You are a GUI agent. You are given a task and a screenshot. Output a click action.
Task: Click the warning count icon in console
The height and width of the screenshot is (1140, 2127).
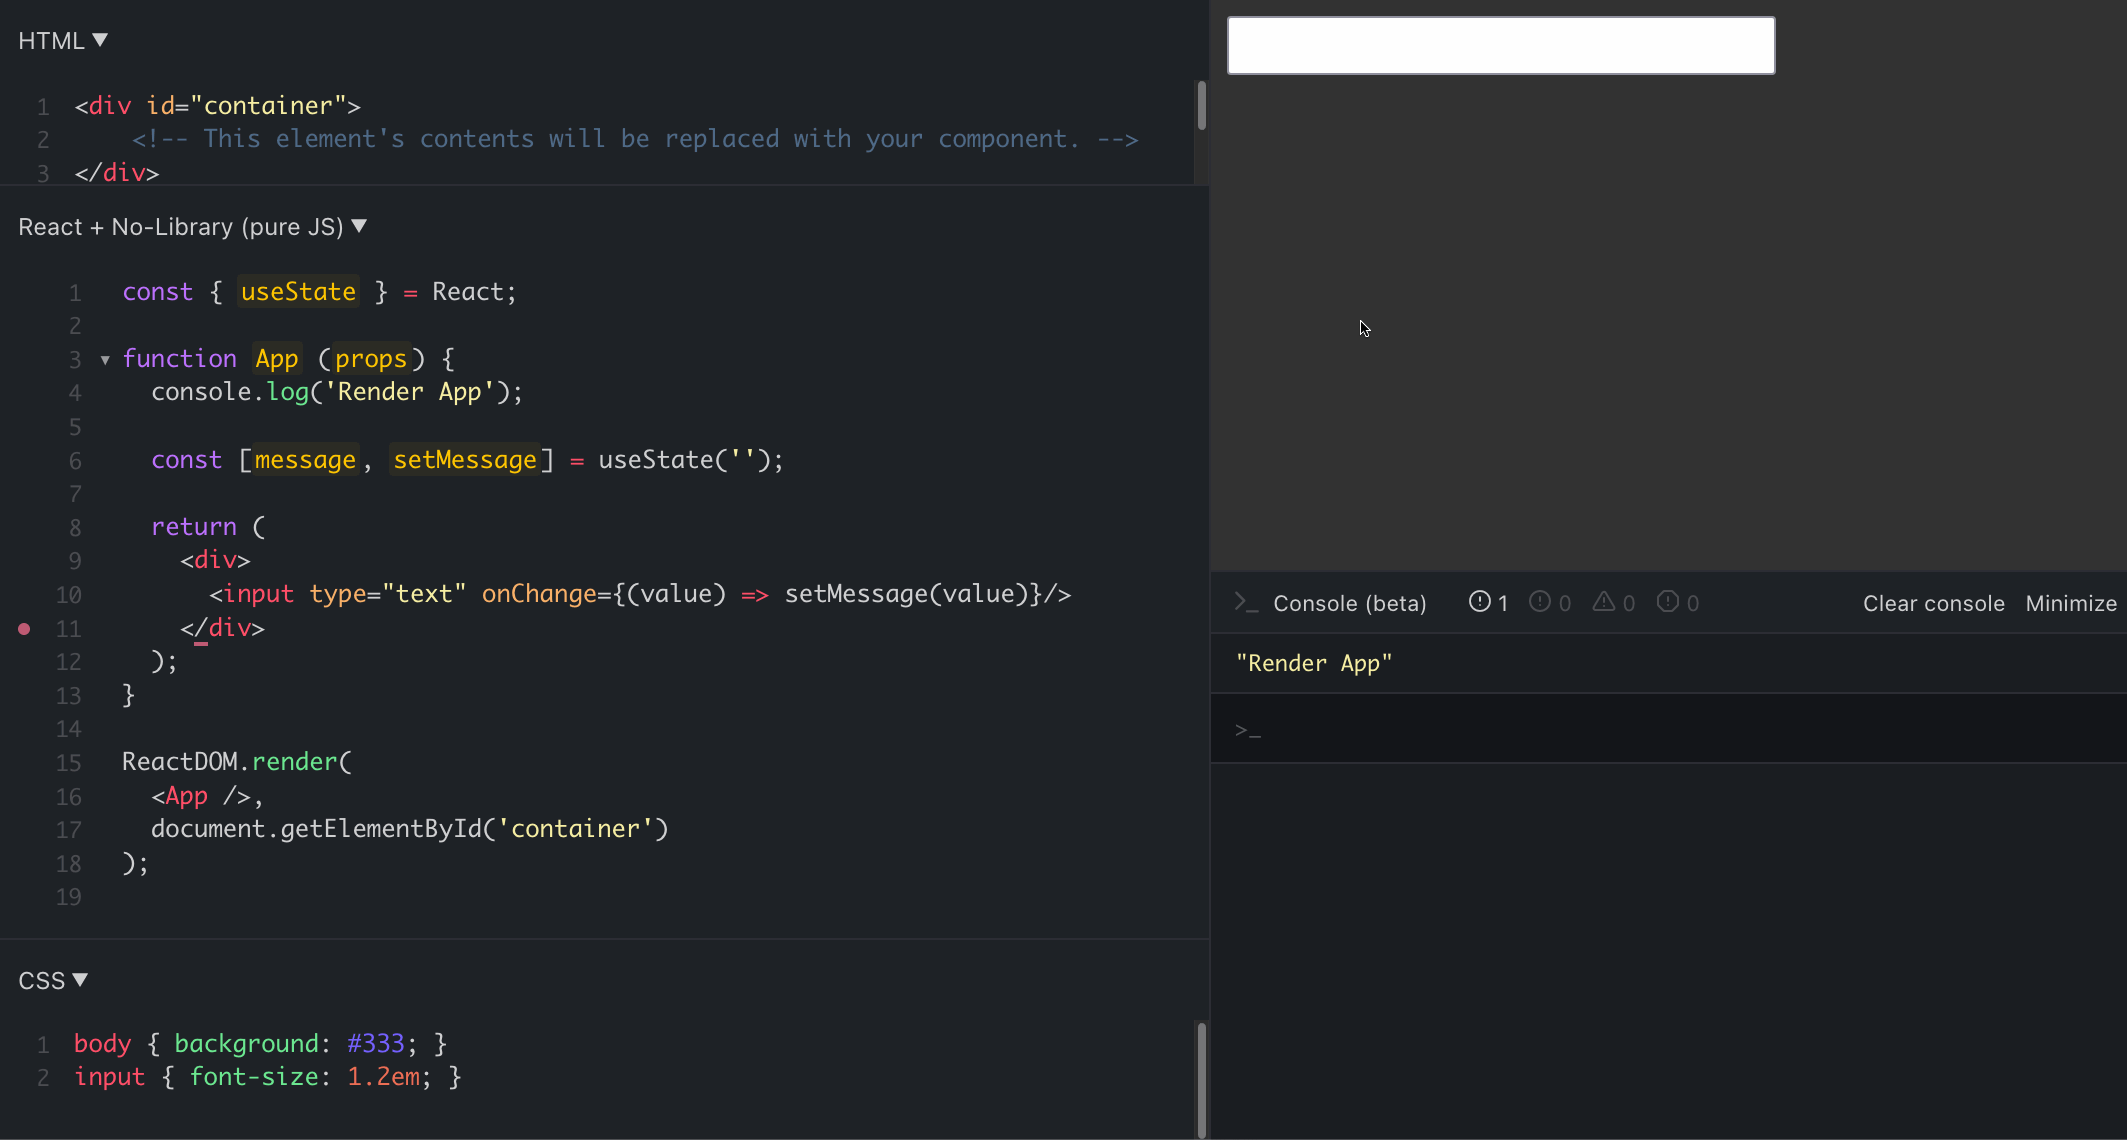tap(1614, 602)
